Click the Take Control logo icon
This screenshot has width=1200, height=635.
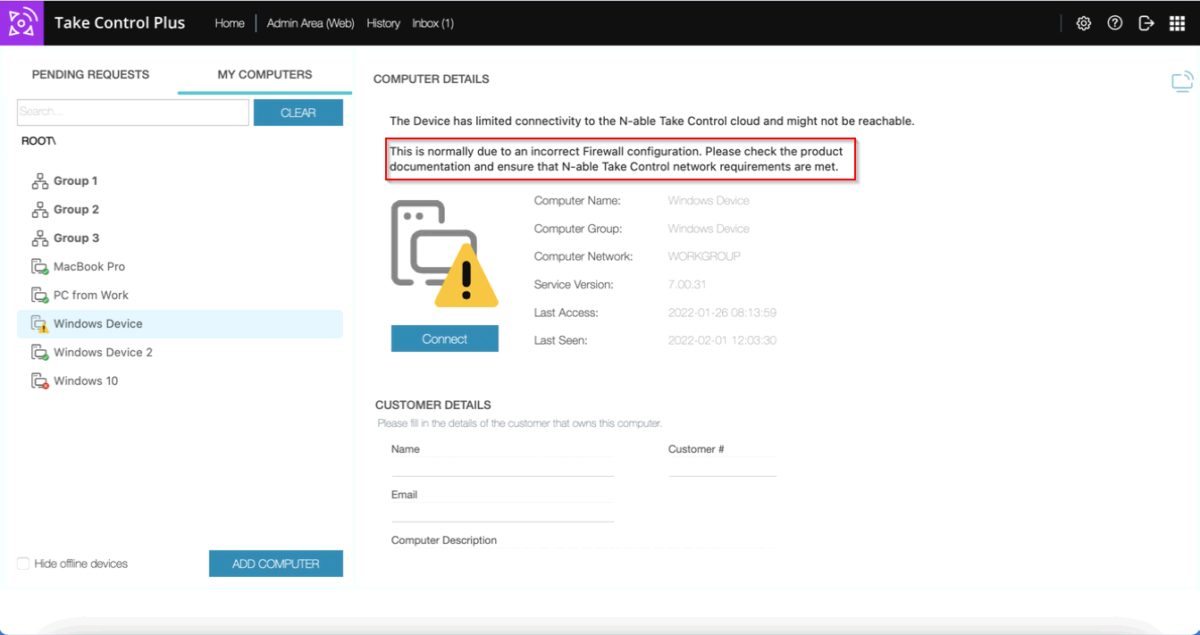(22, 23)
